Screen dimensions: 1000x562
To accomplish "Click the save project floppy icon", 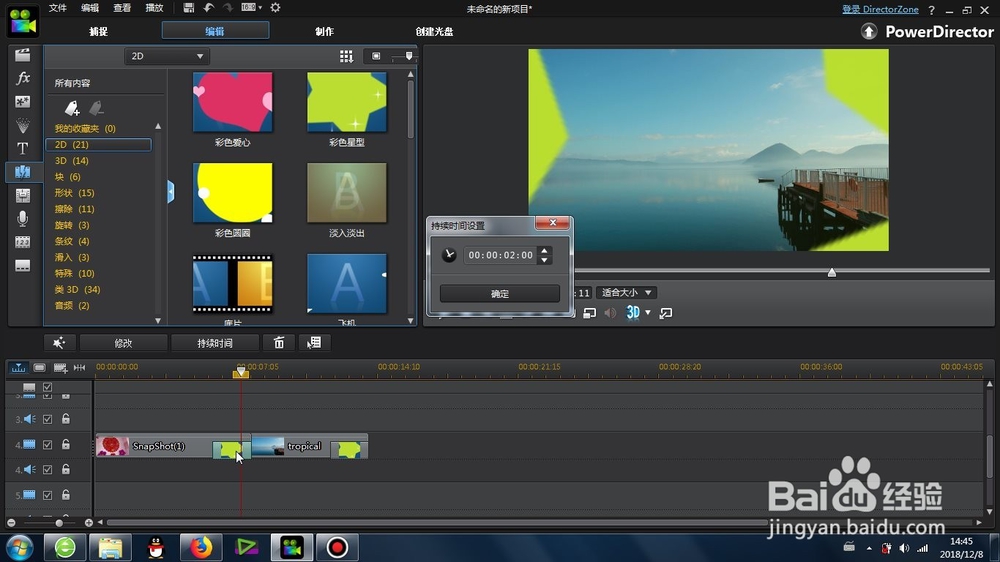I will [188, 8].
